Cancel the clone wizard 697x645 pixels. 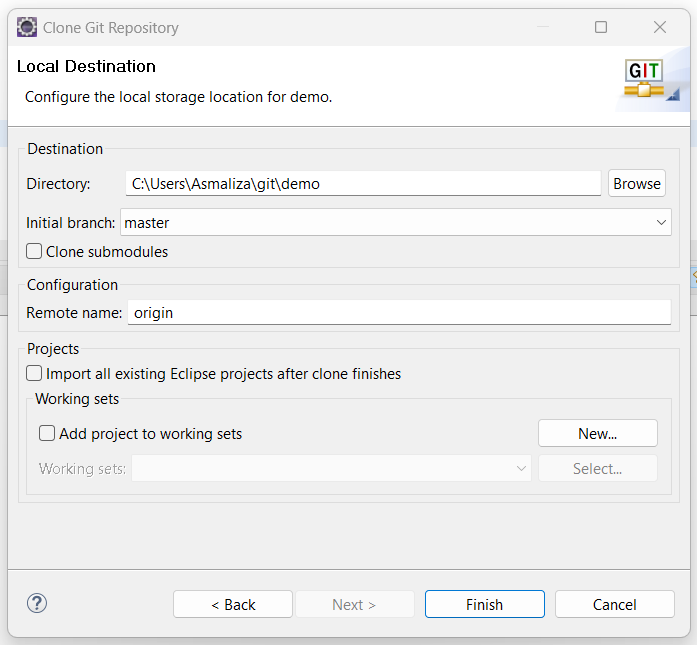click(614, 604)
